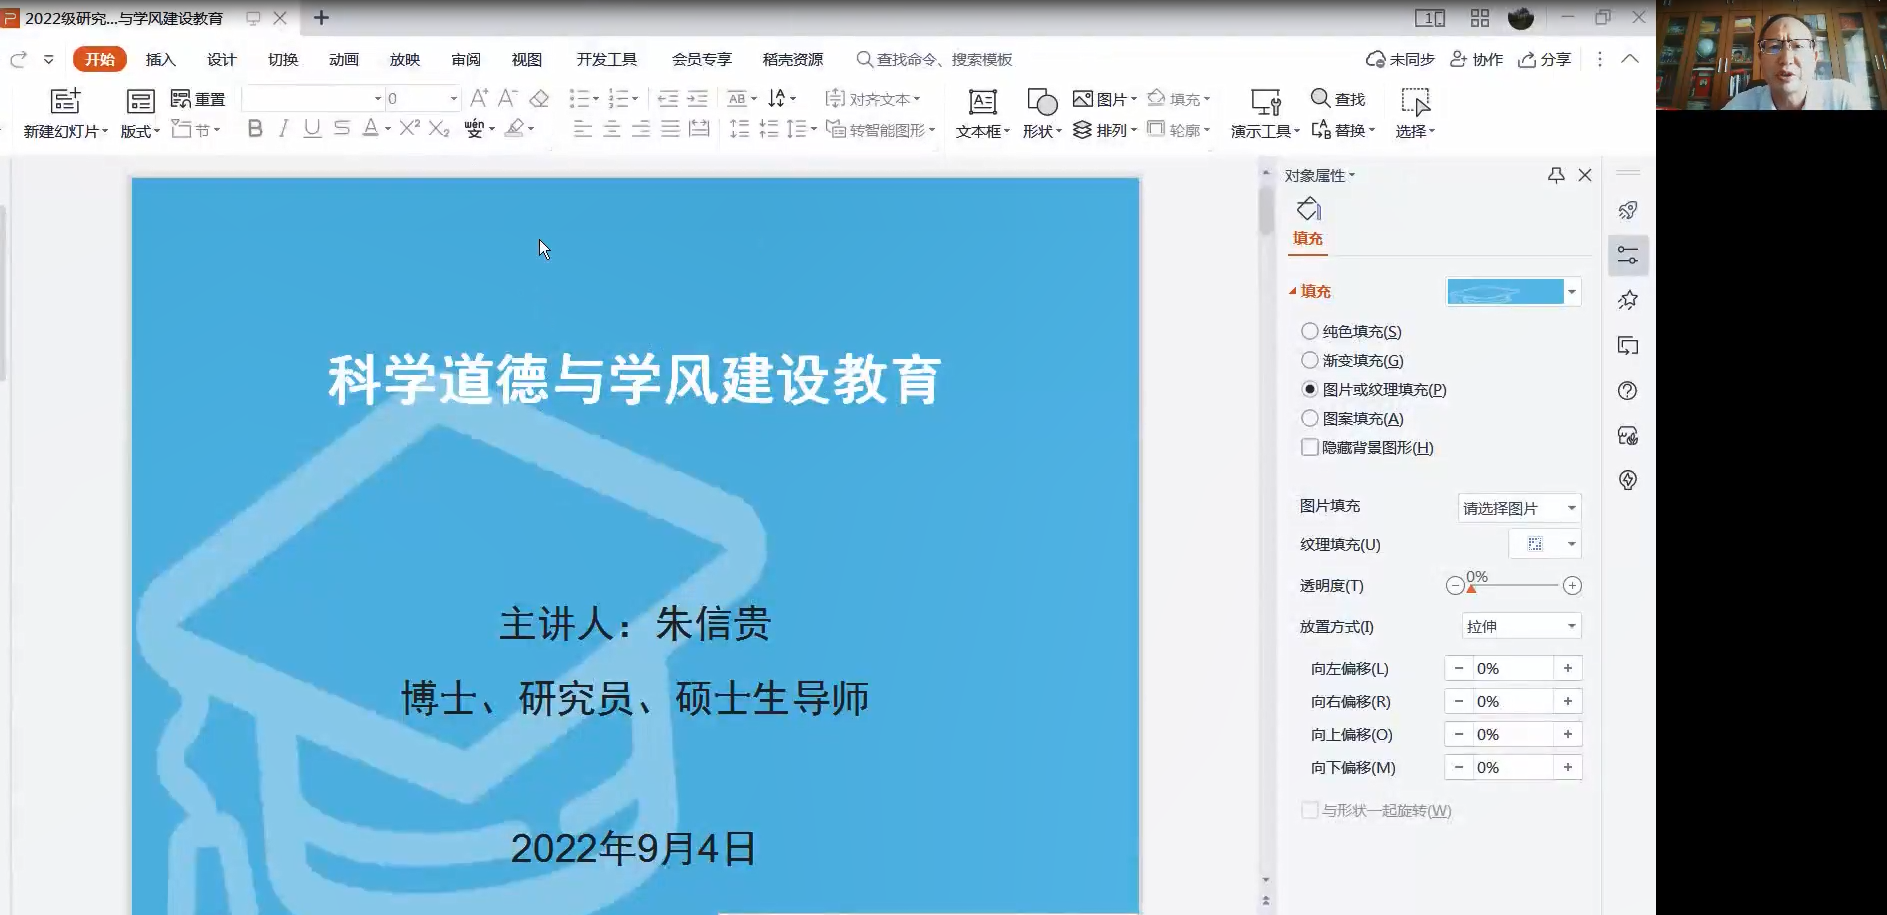Click the New Slide icon

(65, 101)
